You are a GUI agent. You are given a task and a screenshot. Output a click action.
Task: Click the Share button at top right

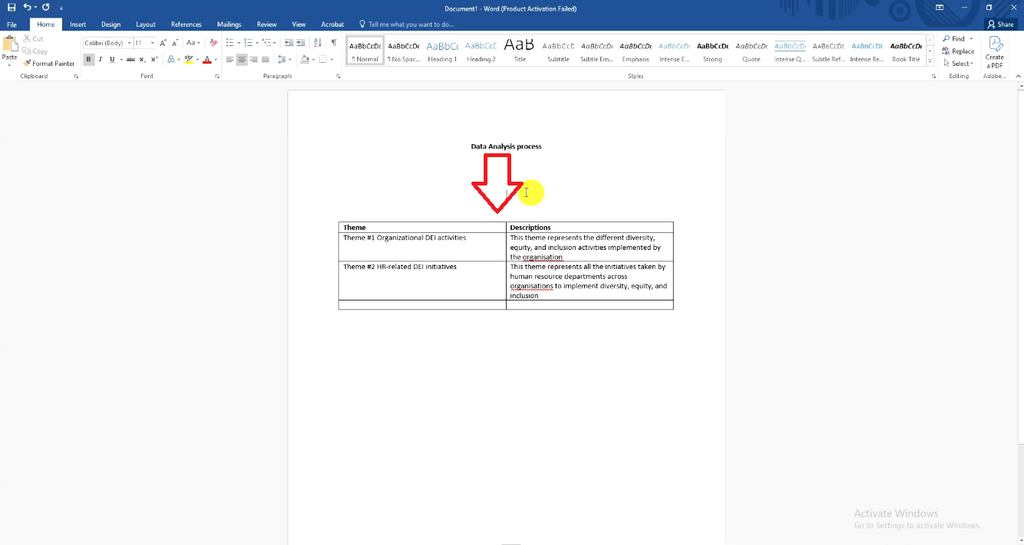[1001, 24]
